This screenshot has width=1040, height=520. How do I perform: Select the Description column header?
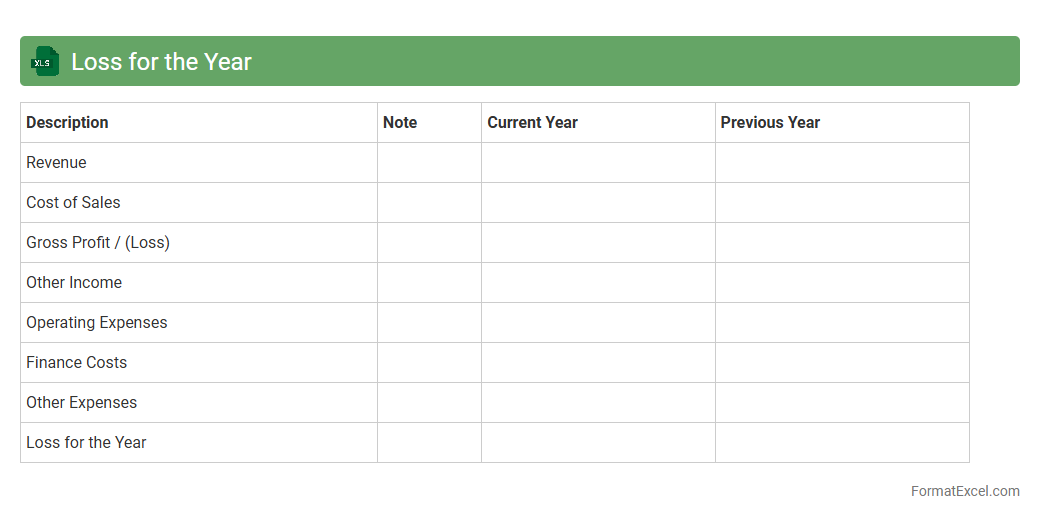67,122
